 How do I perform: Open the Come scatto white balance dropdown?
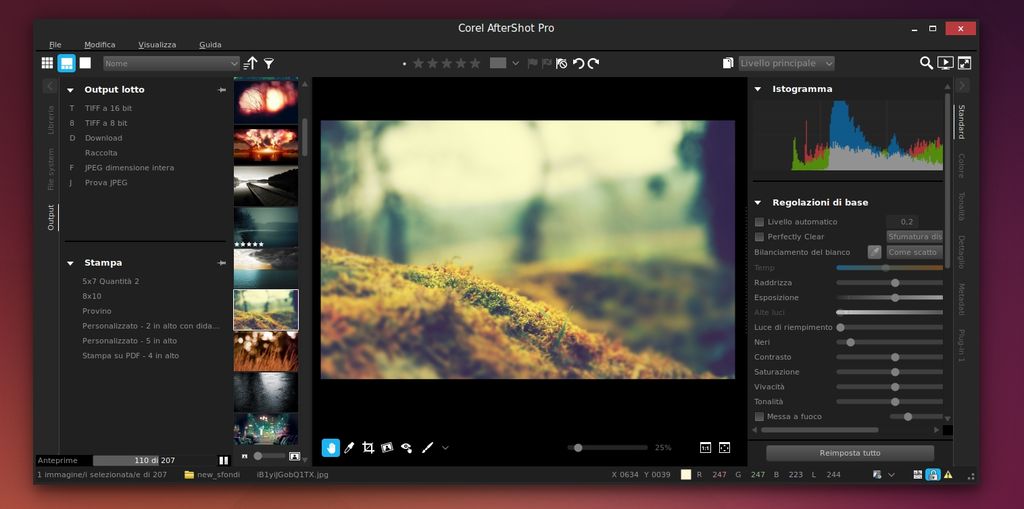coord(914,252)
